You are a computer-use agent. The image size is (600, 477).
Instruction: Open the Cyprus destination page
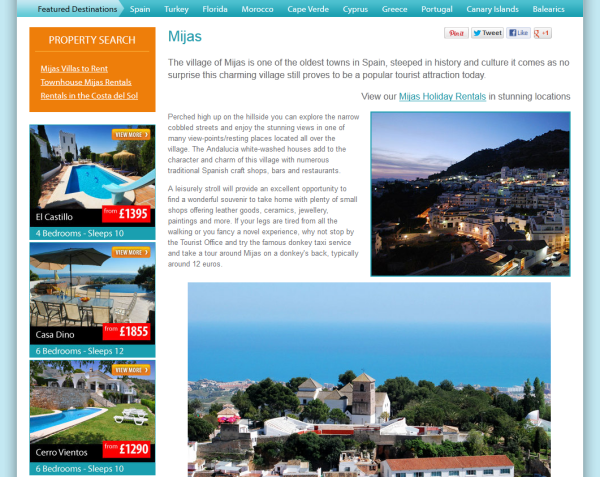click(x=355, y=9)
